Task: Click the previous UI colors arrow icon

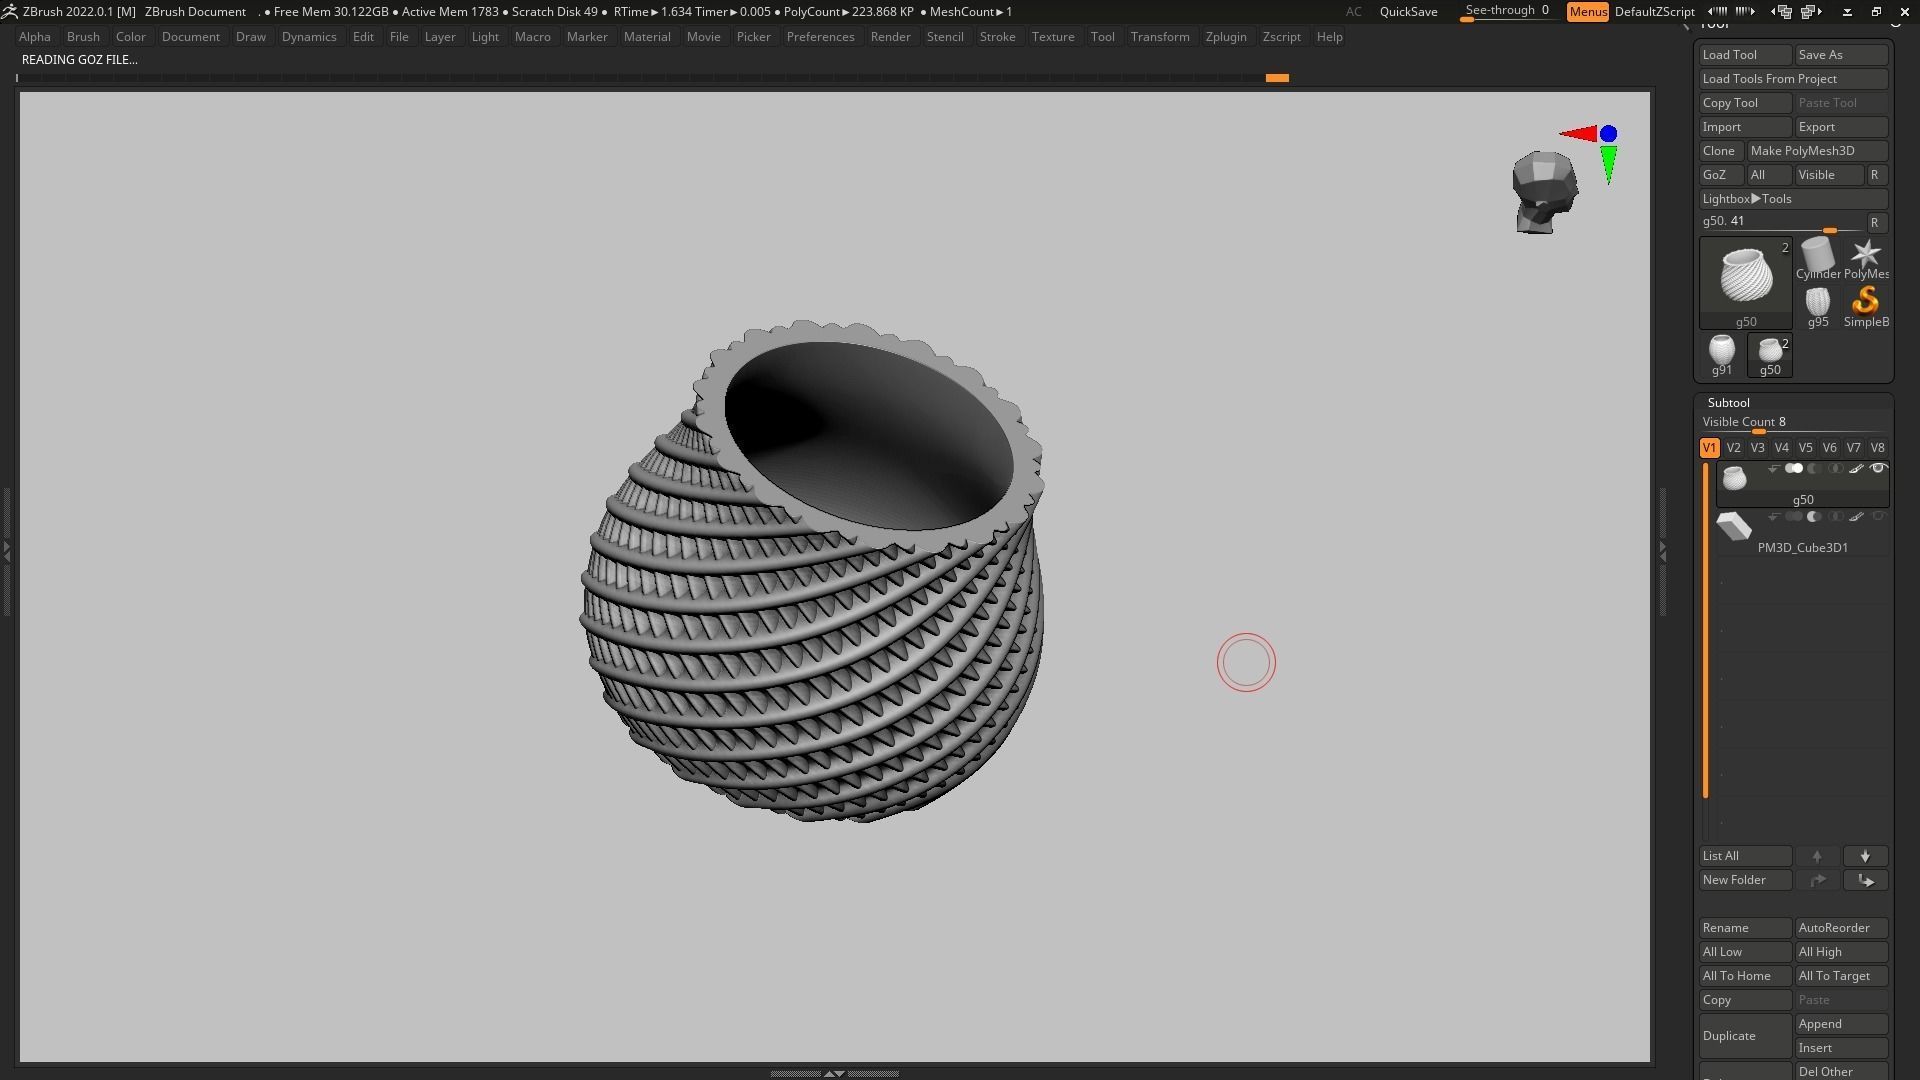Action: [1716, 11]
